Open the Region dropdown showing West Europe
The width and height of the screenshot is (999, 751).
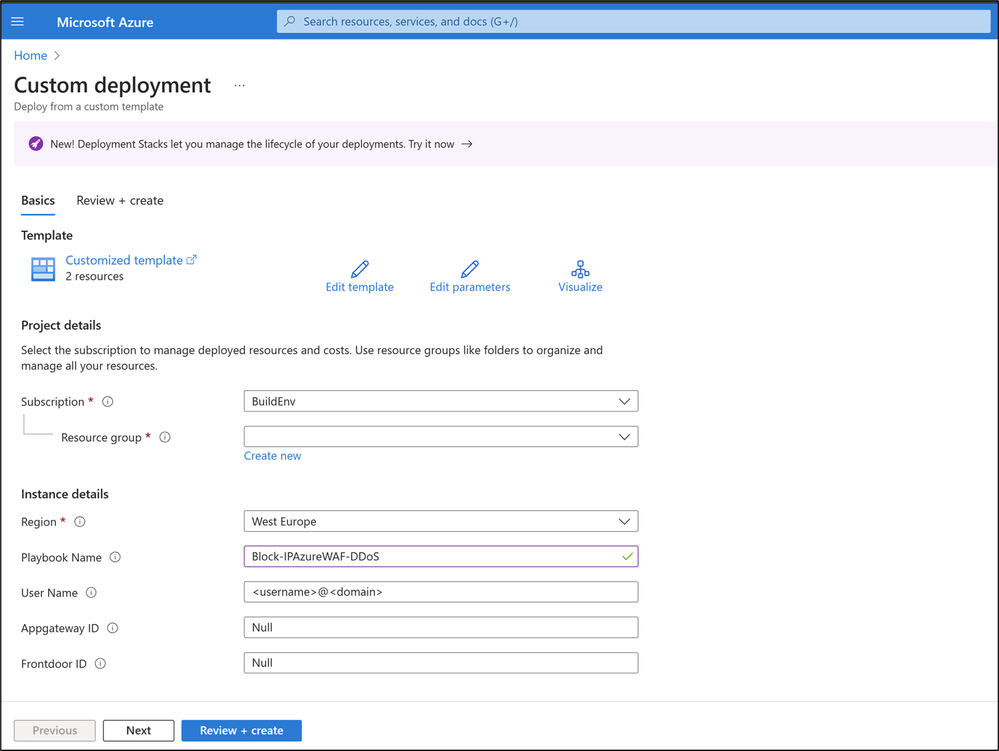point(441,522)
